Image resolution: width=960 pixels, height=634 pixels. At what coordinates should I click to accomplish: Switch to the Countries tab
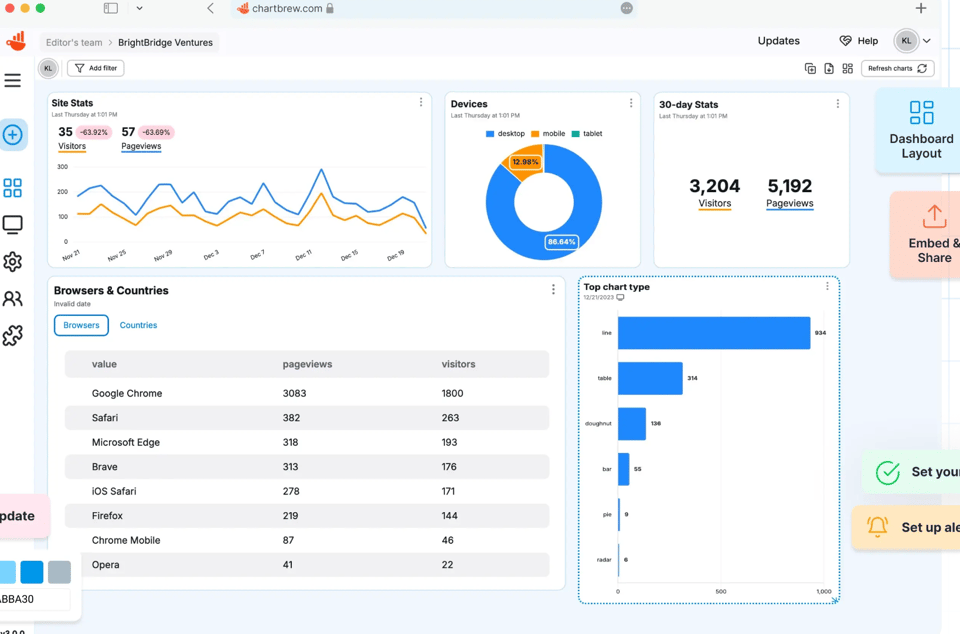point(138,325)
